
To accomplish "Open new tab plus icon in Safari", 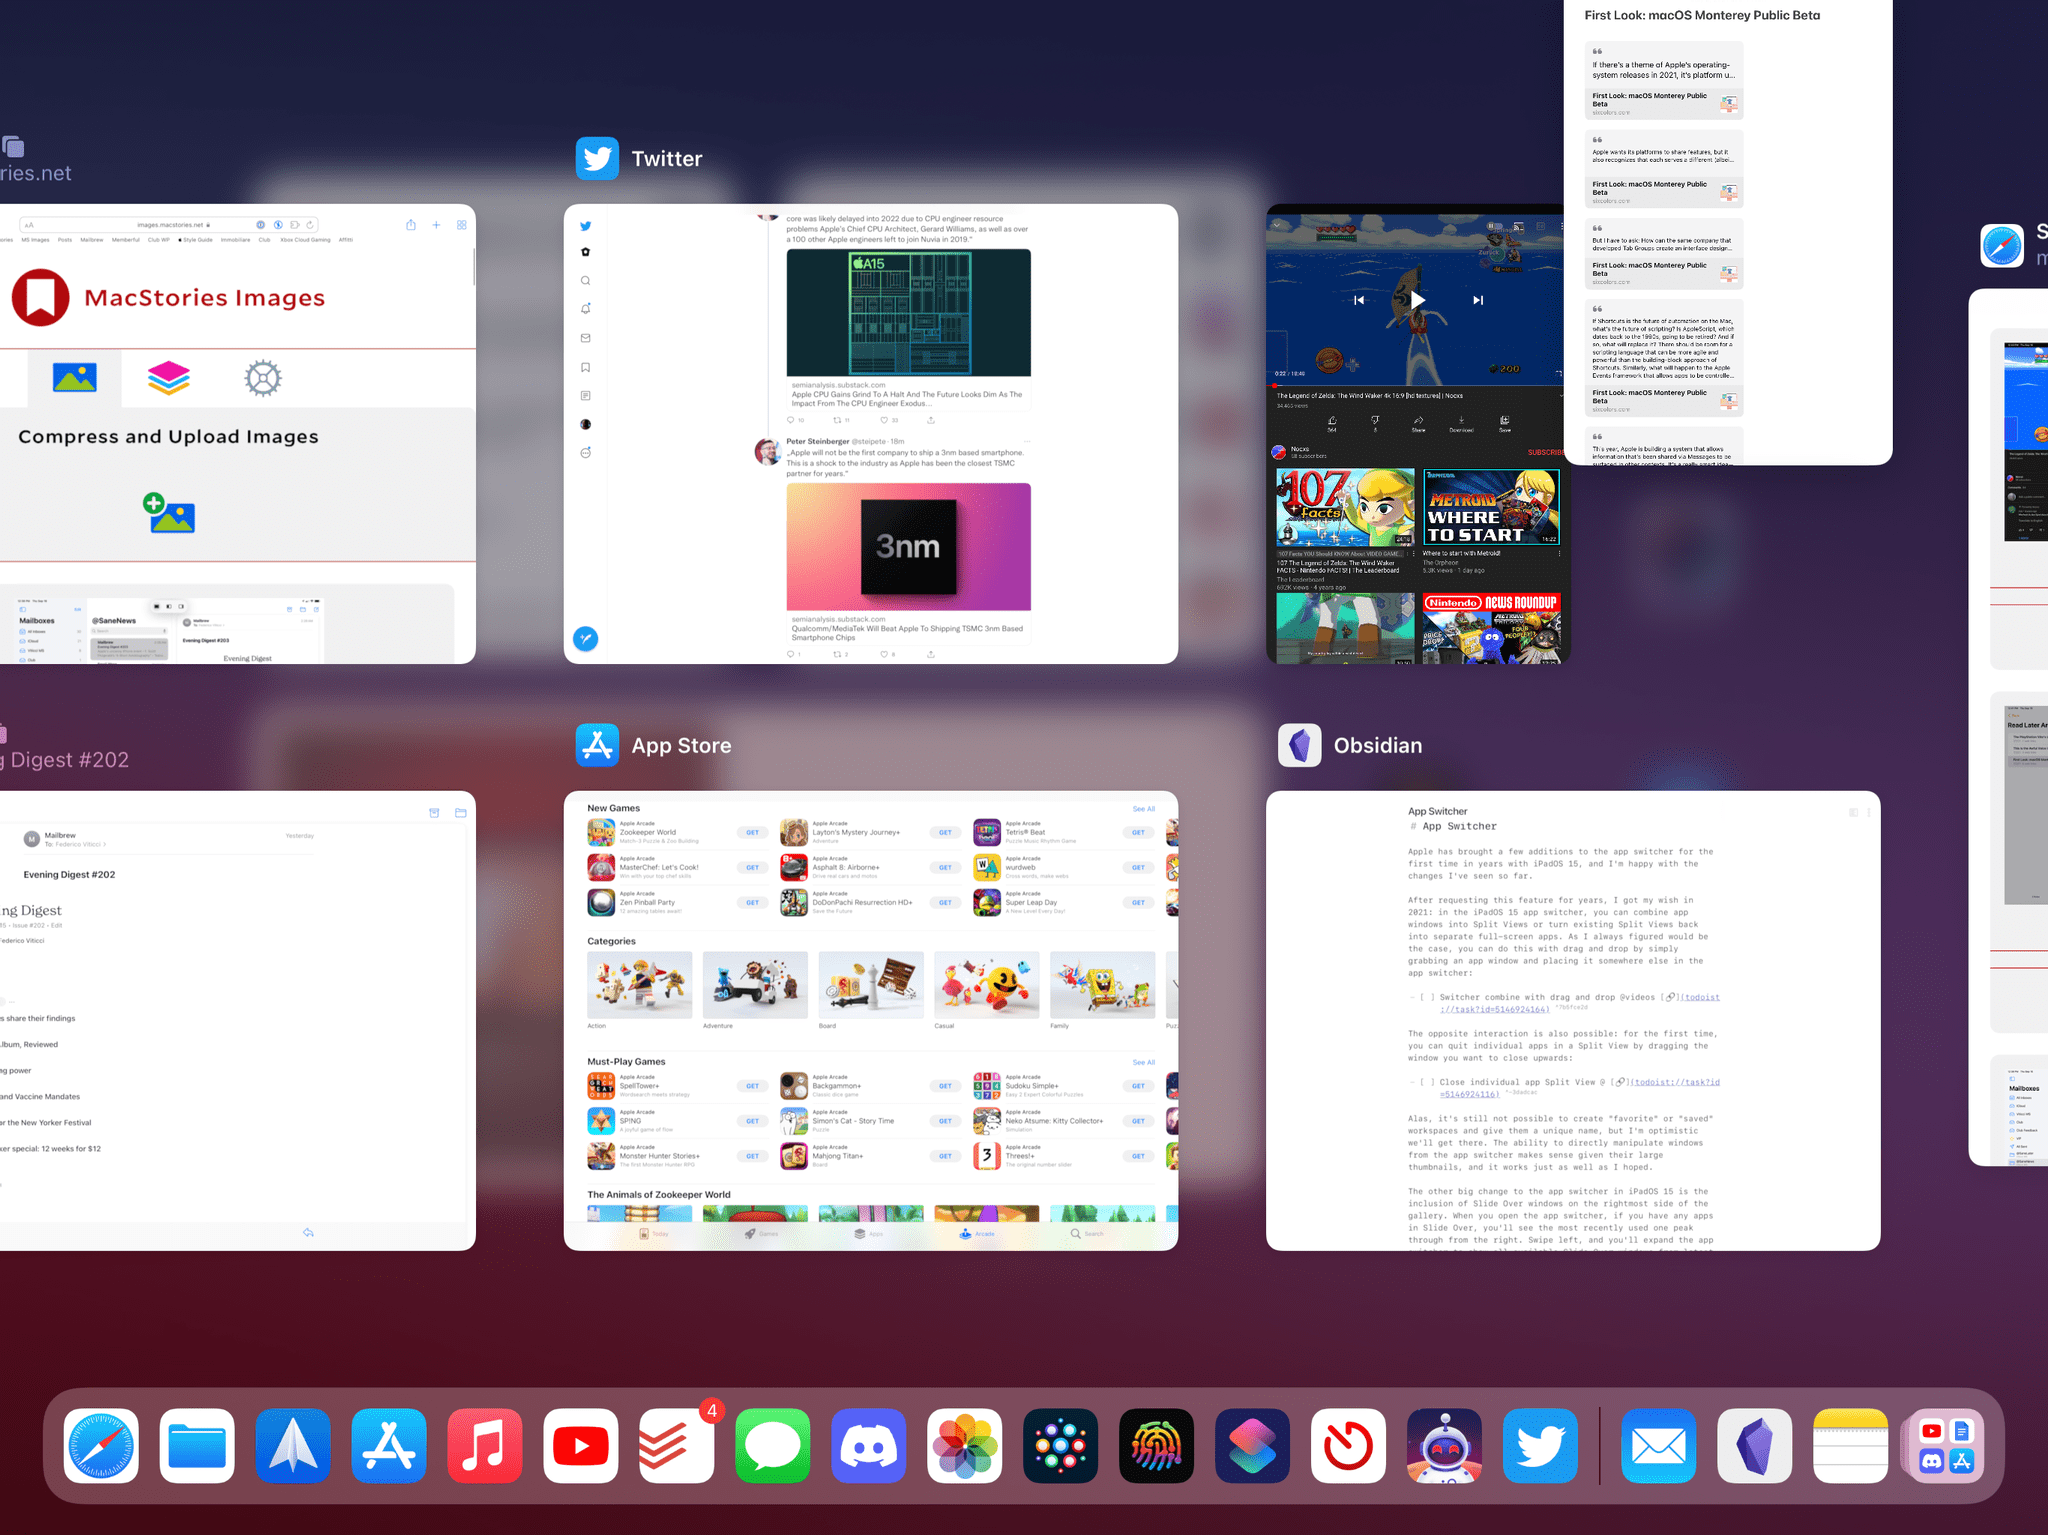I will pos(436,225).
